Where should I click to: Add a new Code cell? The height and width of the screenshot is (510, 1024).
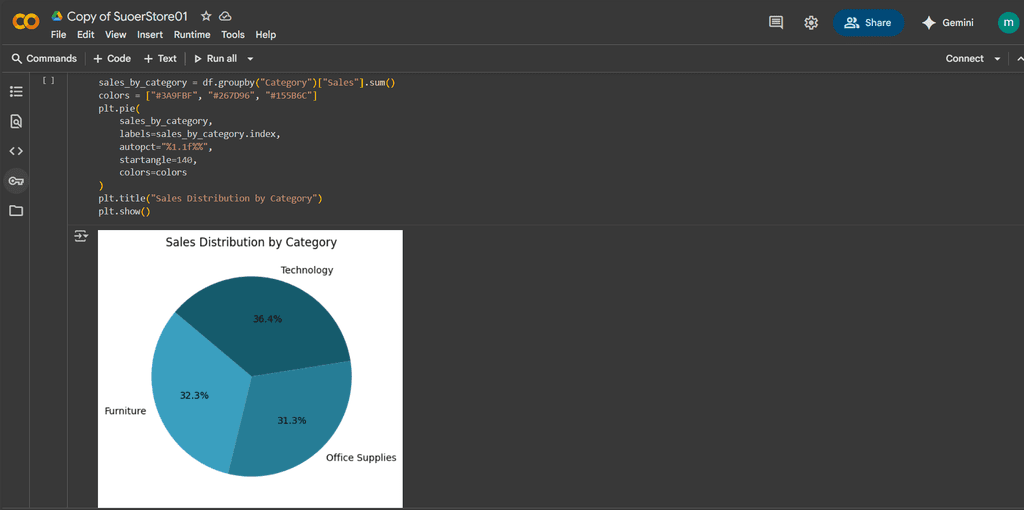tap(112, 59)
